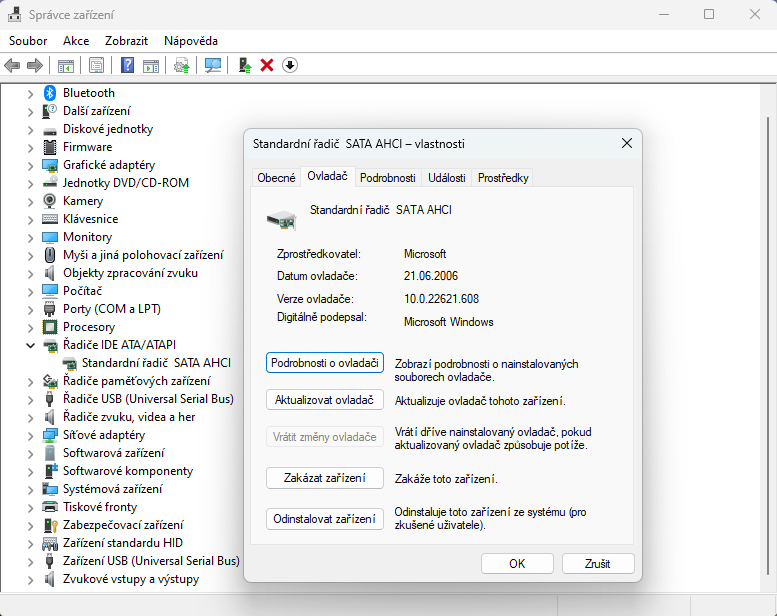This screenshot has height=616, width=777.
Task: Show or hide the console tree icon
Action: coord(66,65)
